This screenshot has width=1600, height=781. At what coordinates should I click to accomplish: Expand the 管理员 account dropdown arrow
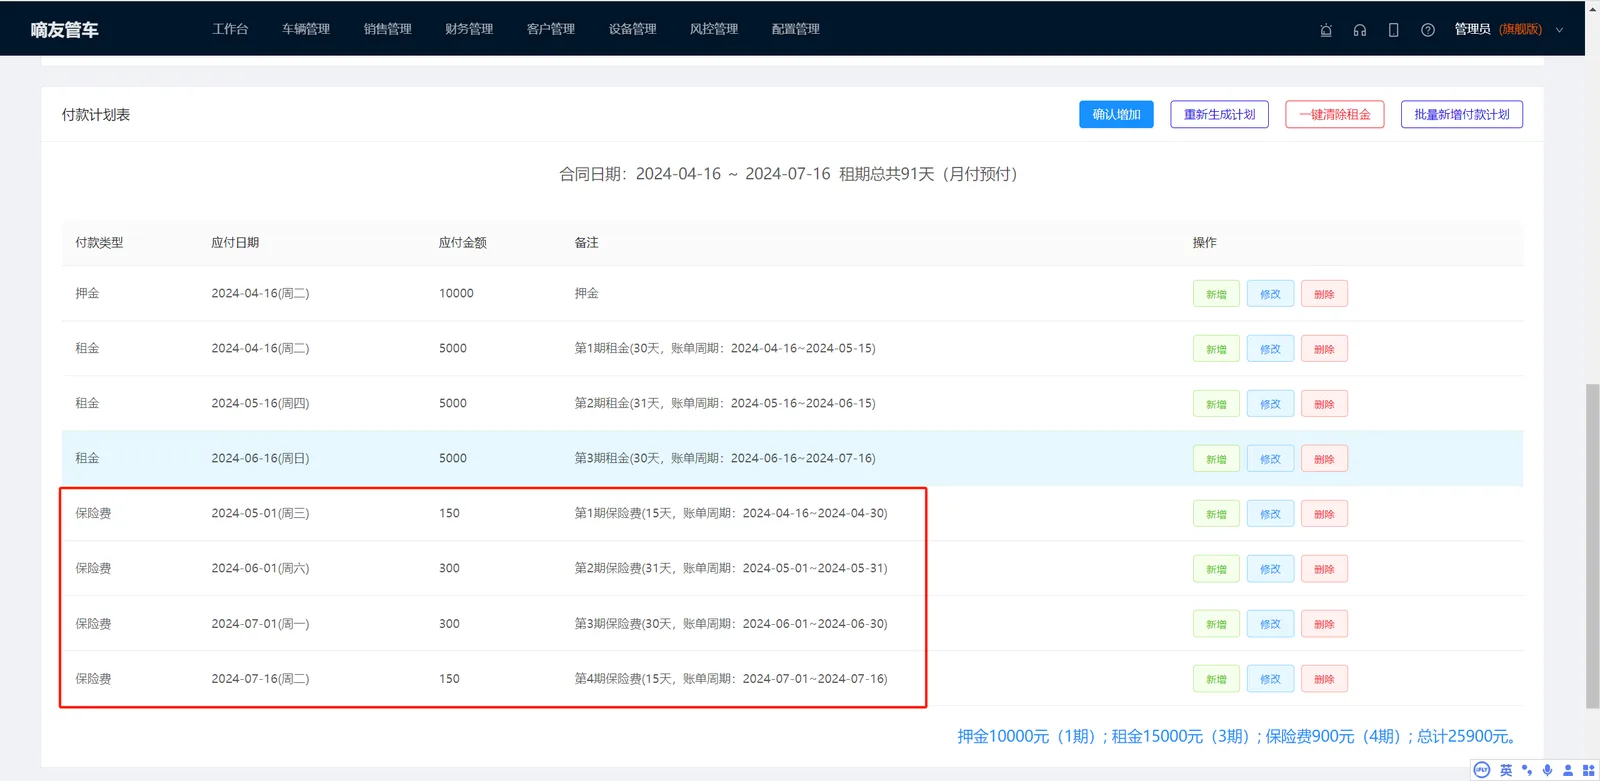1559,30
